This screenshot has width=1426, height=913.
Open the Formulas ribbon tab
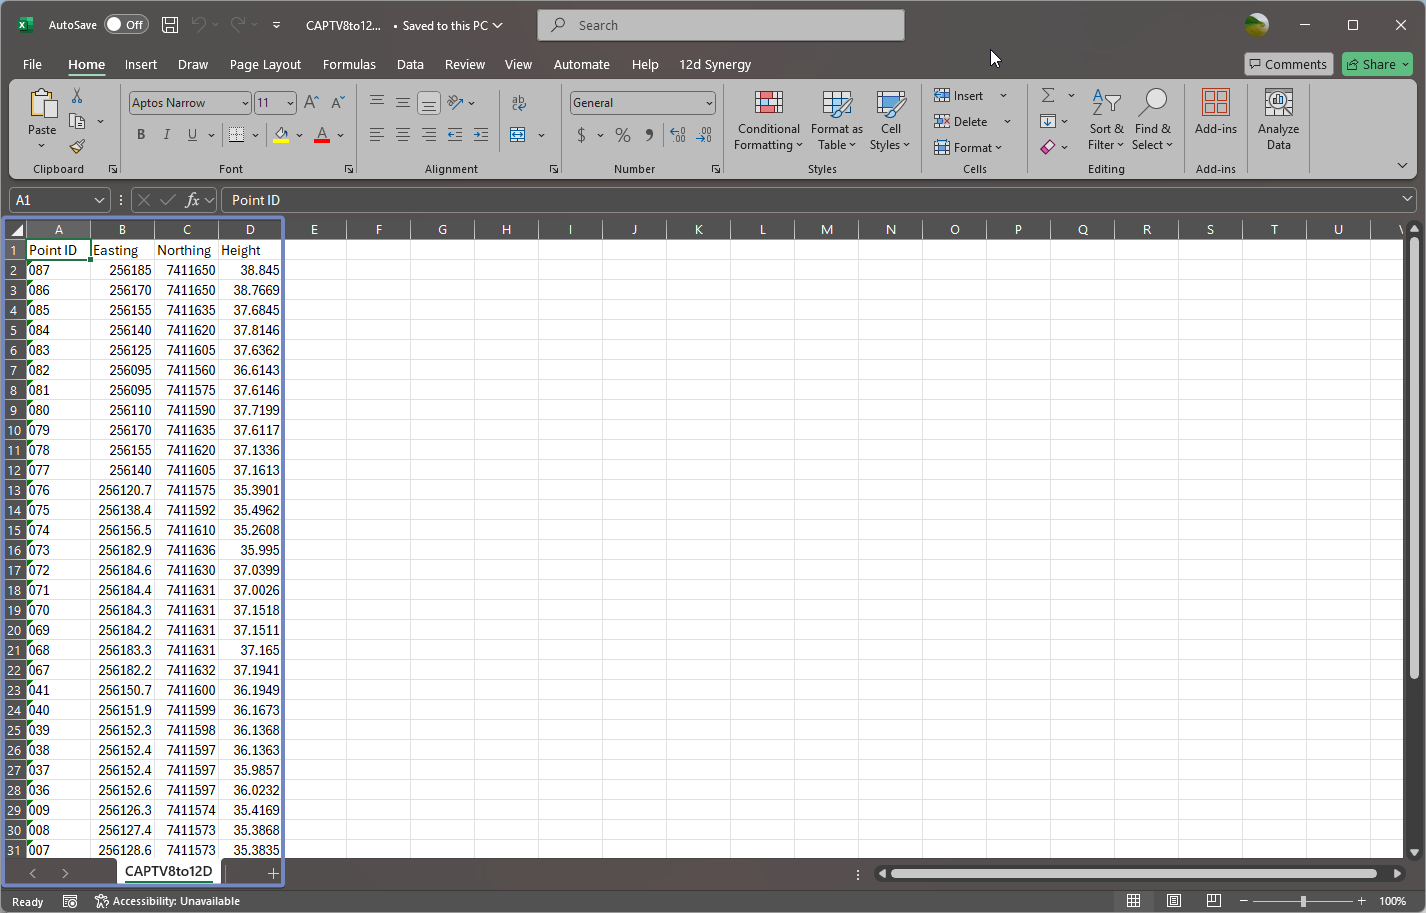[x=349, y=64]
